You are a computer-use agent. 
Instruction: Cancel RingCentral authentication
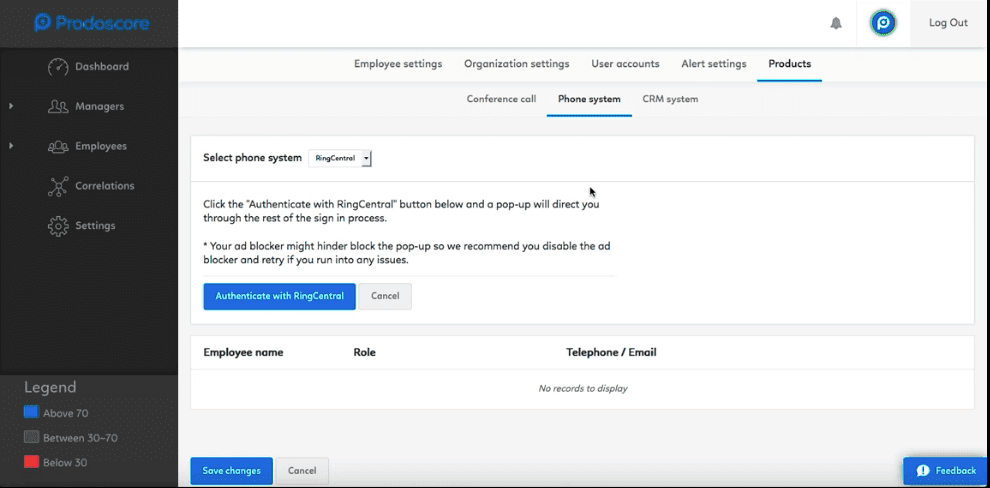(385, 296)
